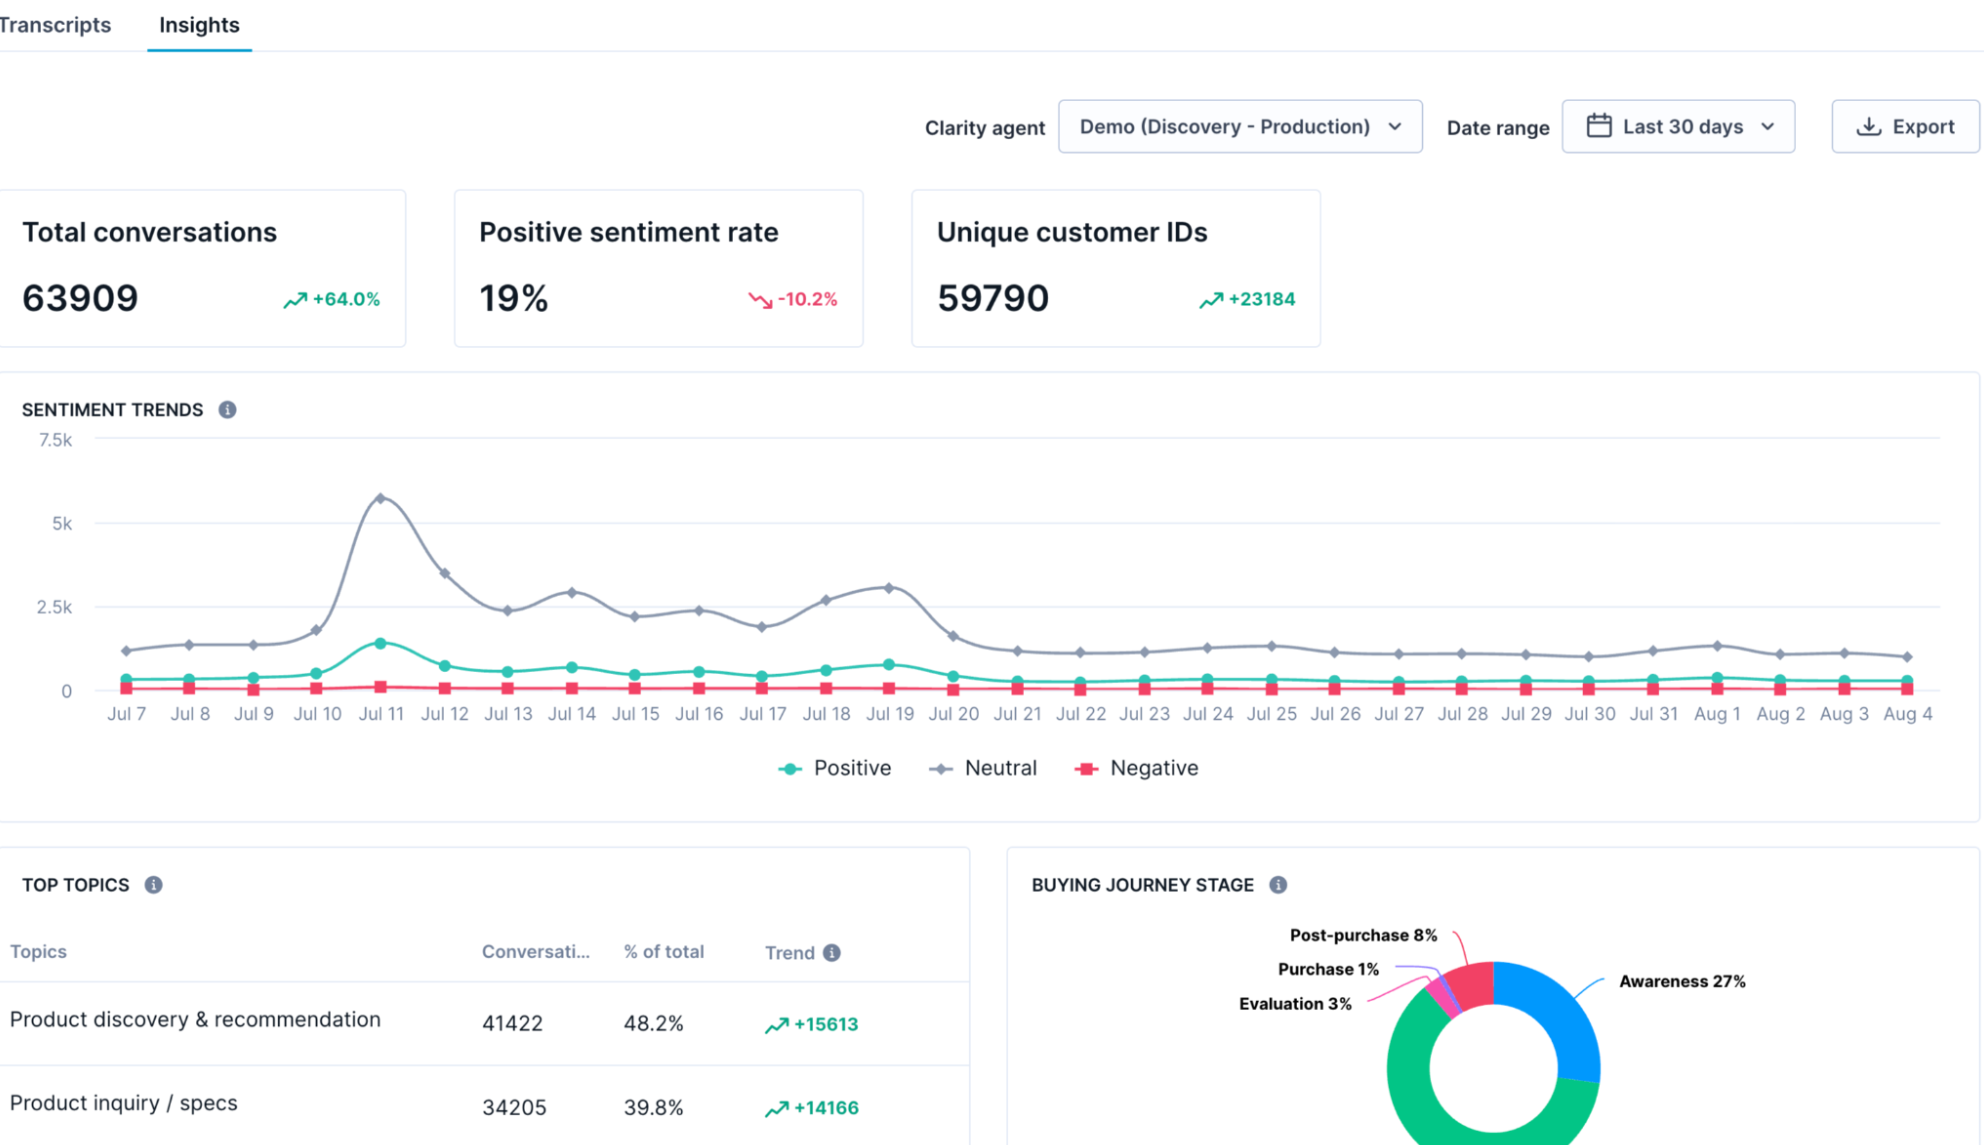Click the Sentiment Trends info icon

point(228,410)
